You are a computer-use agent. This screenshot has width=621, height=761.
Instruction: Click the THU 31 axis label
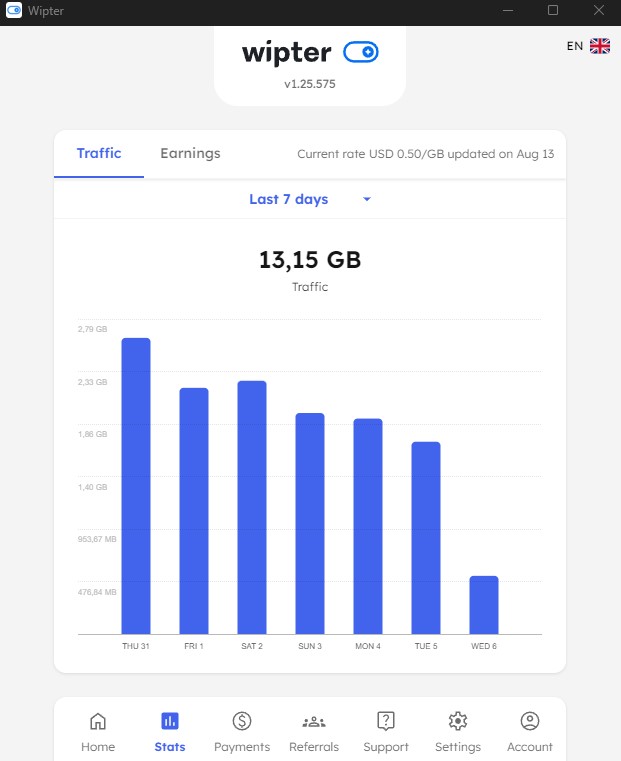(x=136, y=646)
